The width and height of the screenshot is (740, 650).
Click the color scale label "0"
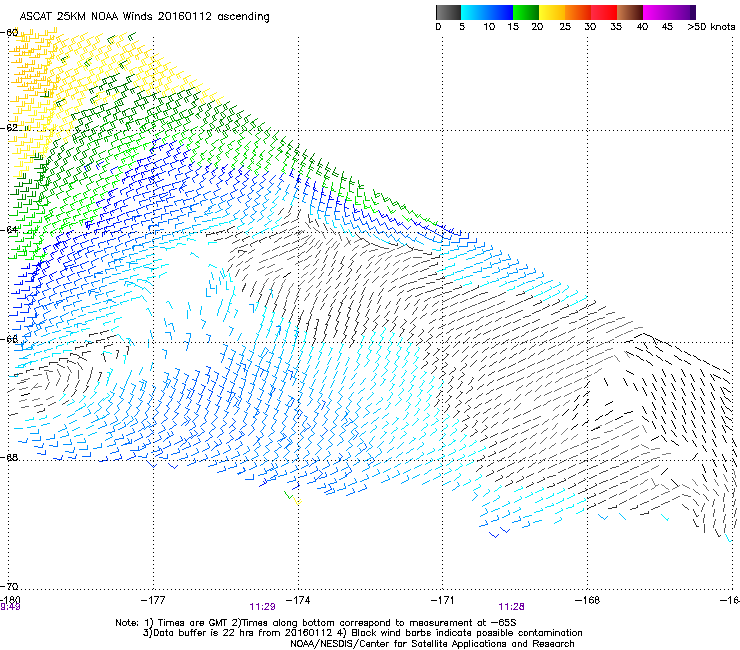[438, 27]
